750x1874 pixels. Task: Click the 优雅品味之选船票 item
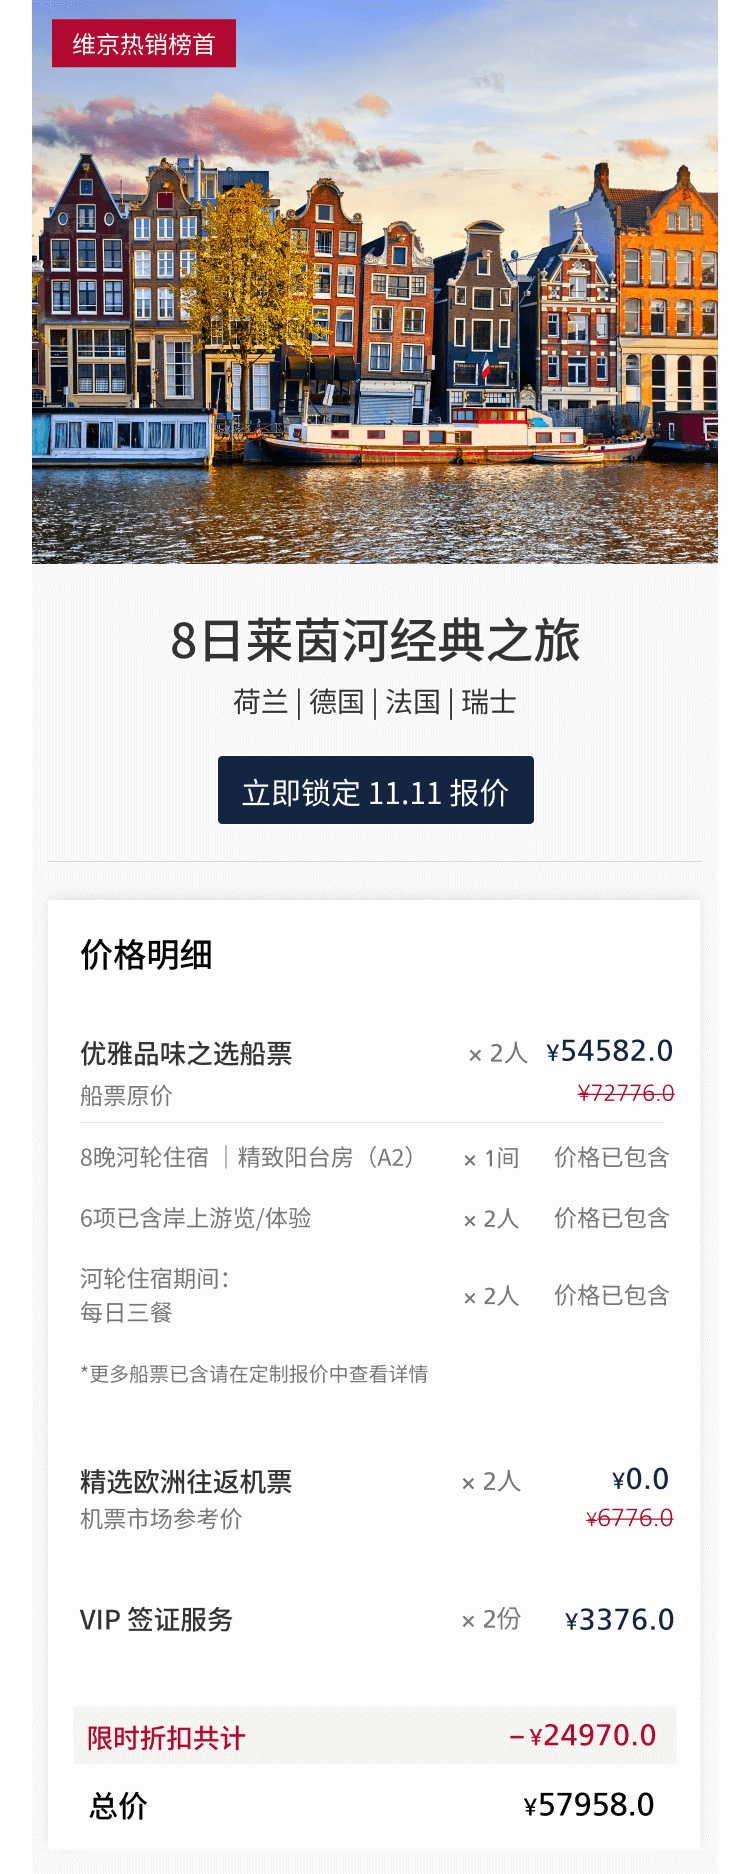pyautogui.click(x=186, y=1053)
